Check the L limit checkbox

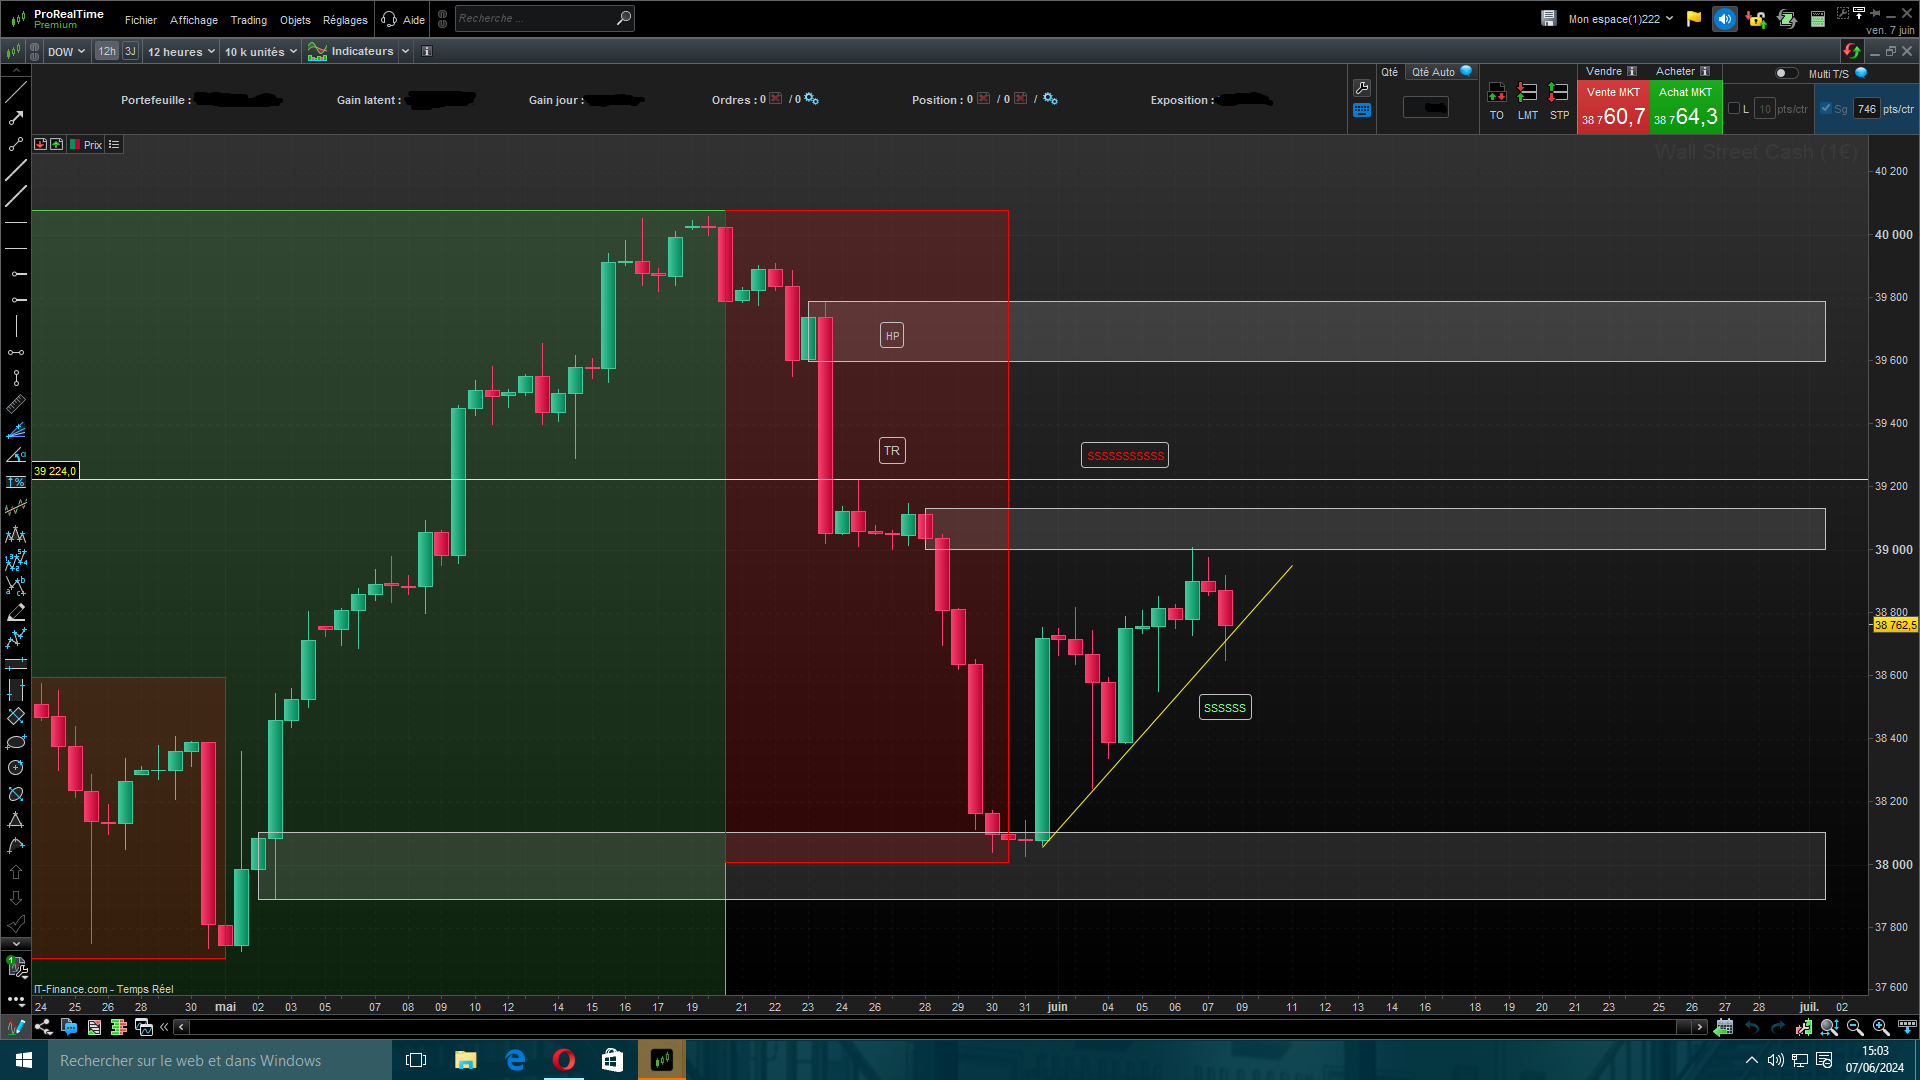pyautogui.click(x=1734, y=109)
